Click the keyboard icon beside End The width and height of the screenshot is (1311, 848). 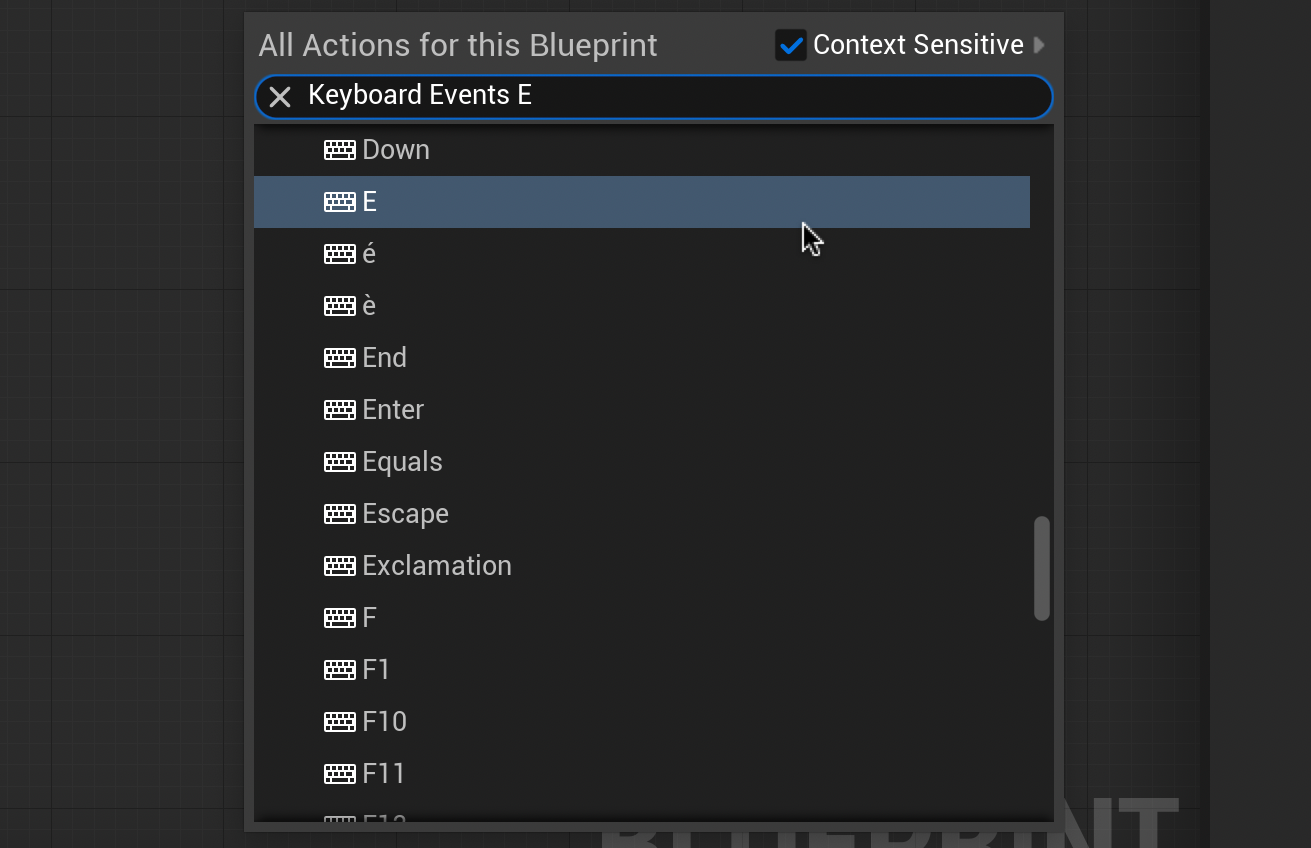340,358
